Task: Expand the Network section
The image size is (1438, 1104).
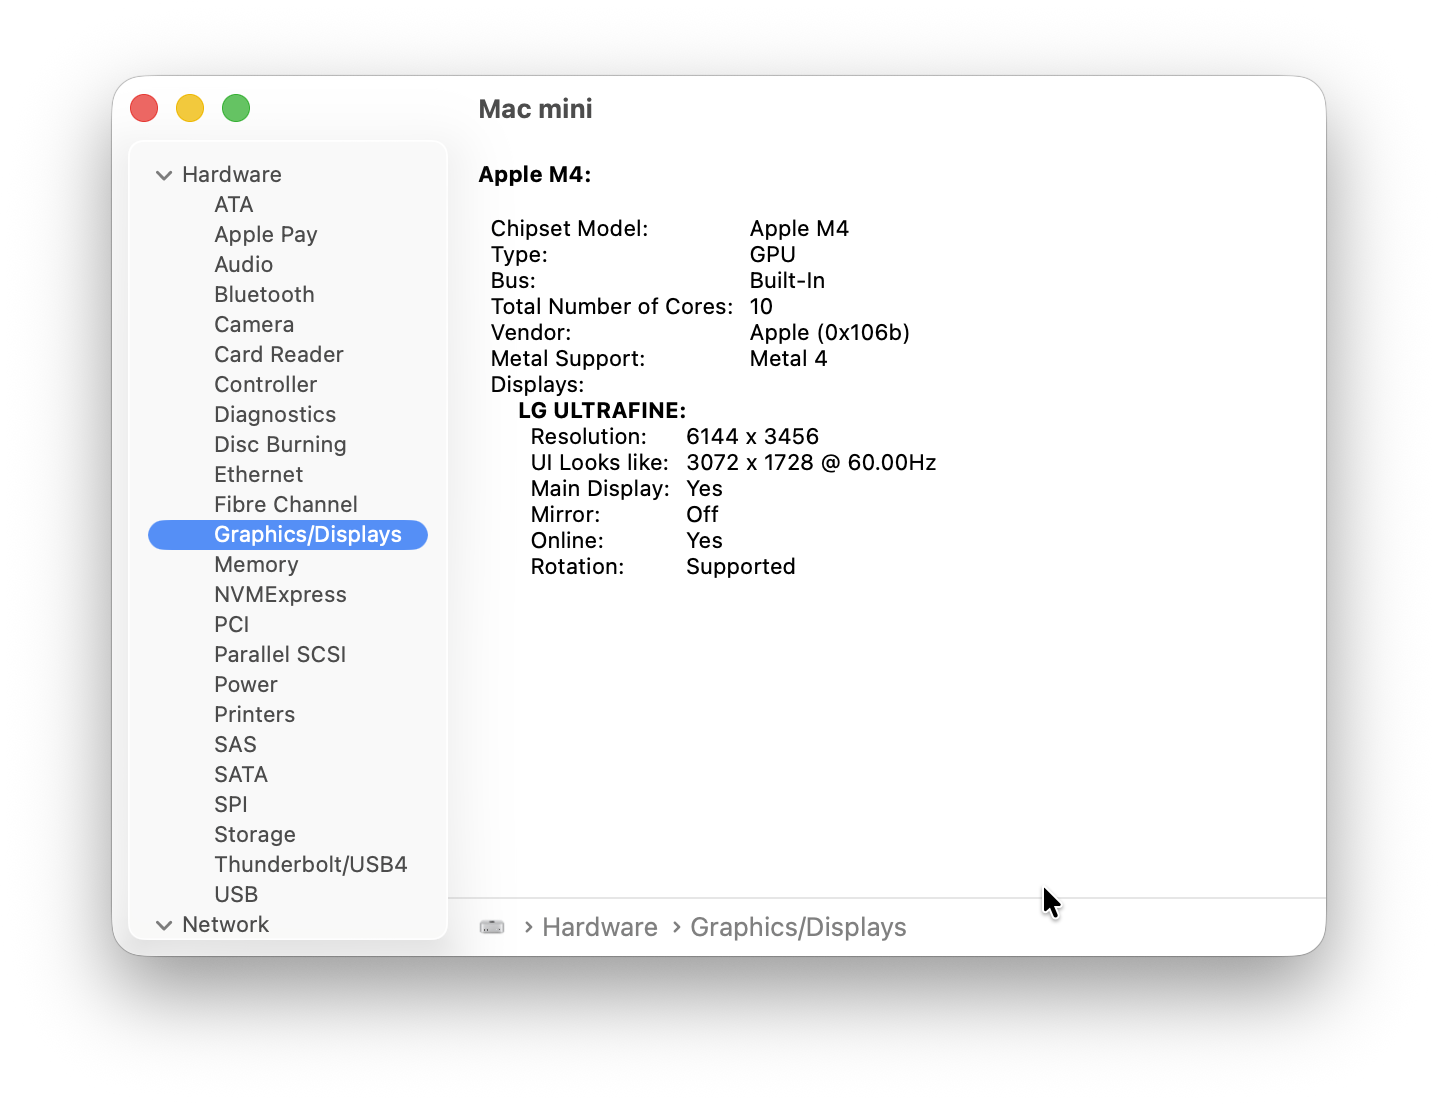Action: (x=164, y=925)
